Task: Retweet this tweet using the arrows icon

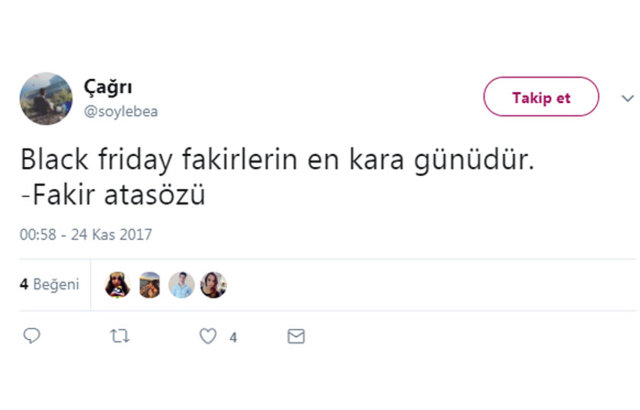Action: [119, 337]
